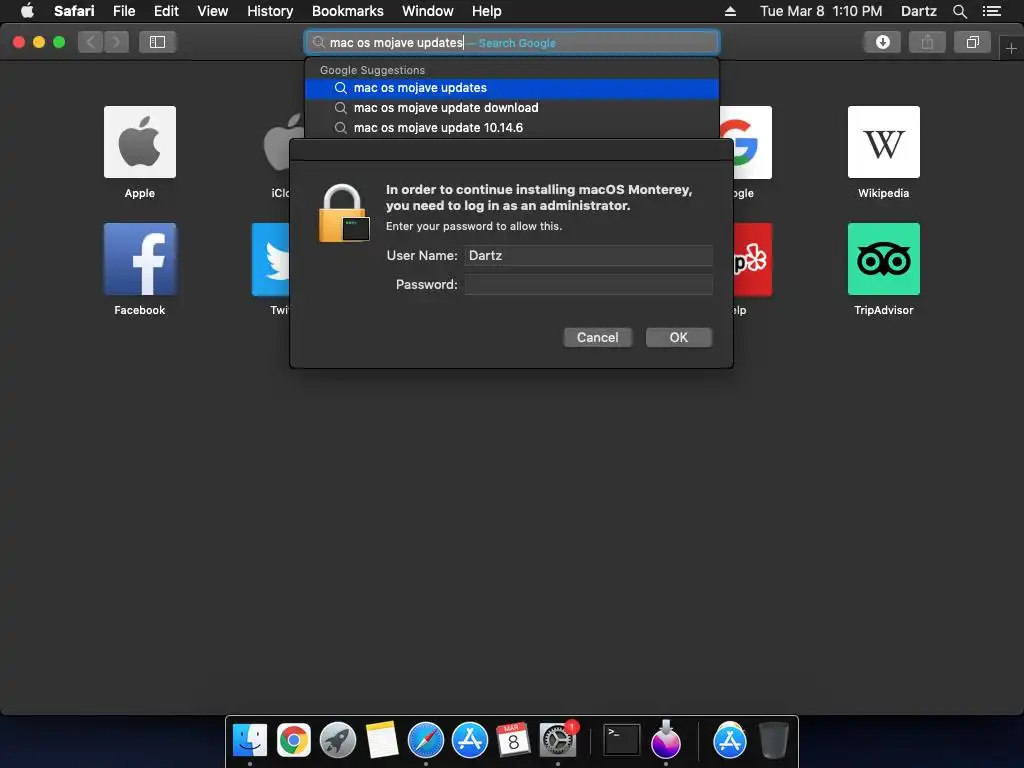Select suggestion 'mac os mojave update 10.14.6'
The image size is (1024, 768).
click(512, 128)
